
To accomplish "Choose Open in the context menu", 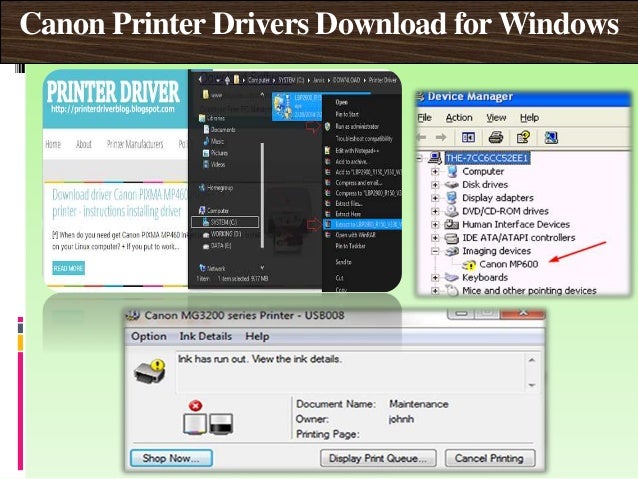I will tap(341, 102).
